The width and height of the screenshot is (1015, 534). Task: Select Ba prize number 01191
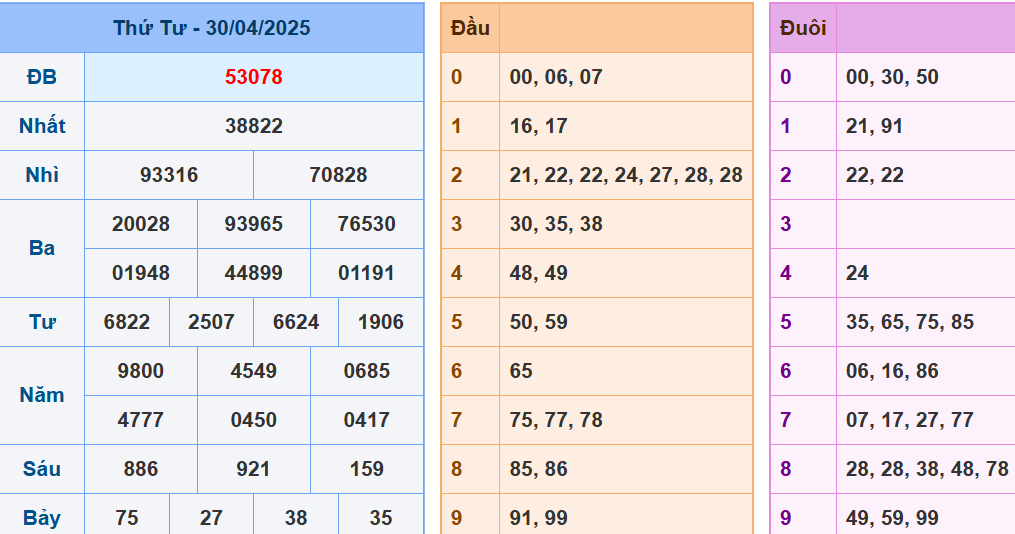(x=366, y=273)
